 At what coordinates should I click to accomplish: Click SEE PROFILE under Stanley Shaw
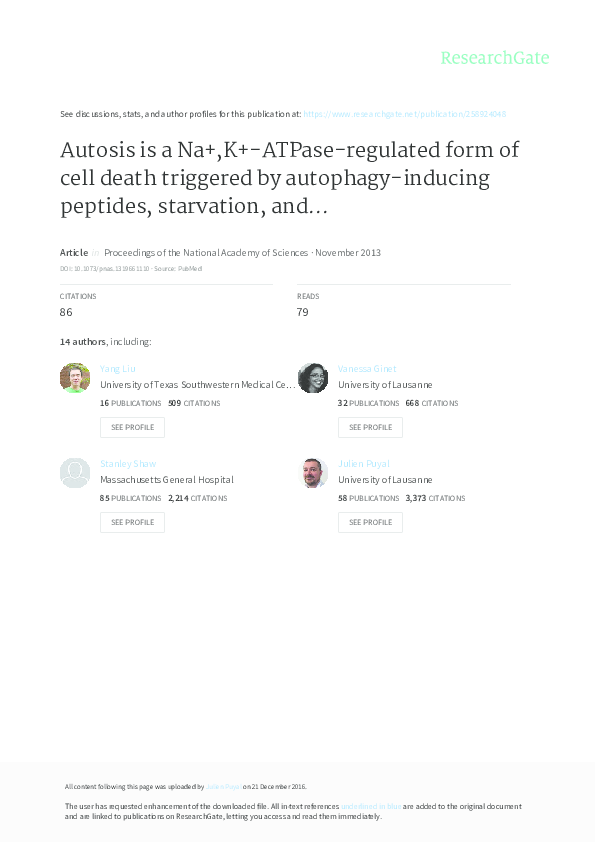(x=132, y=522)
